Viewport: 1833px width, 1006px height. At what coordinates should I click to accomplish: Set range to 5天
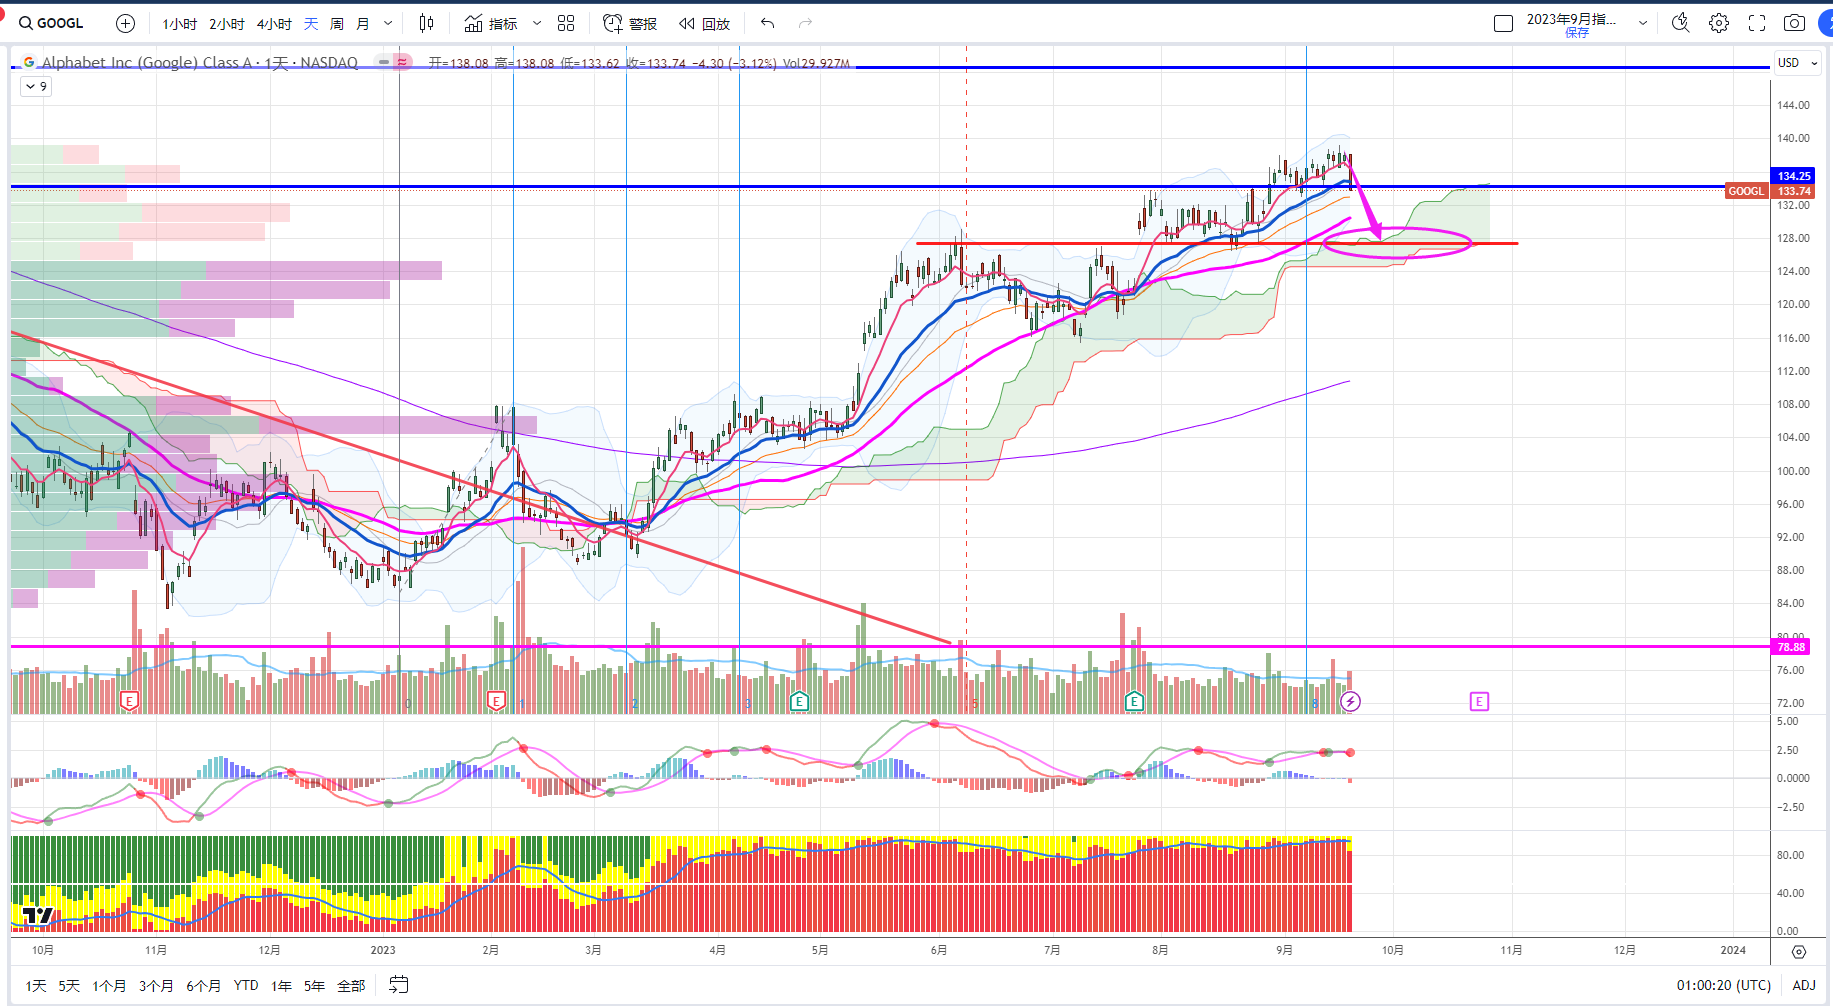tap(69, 985)
